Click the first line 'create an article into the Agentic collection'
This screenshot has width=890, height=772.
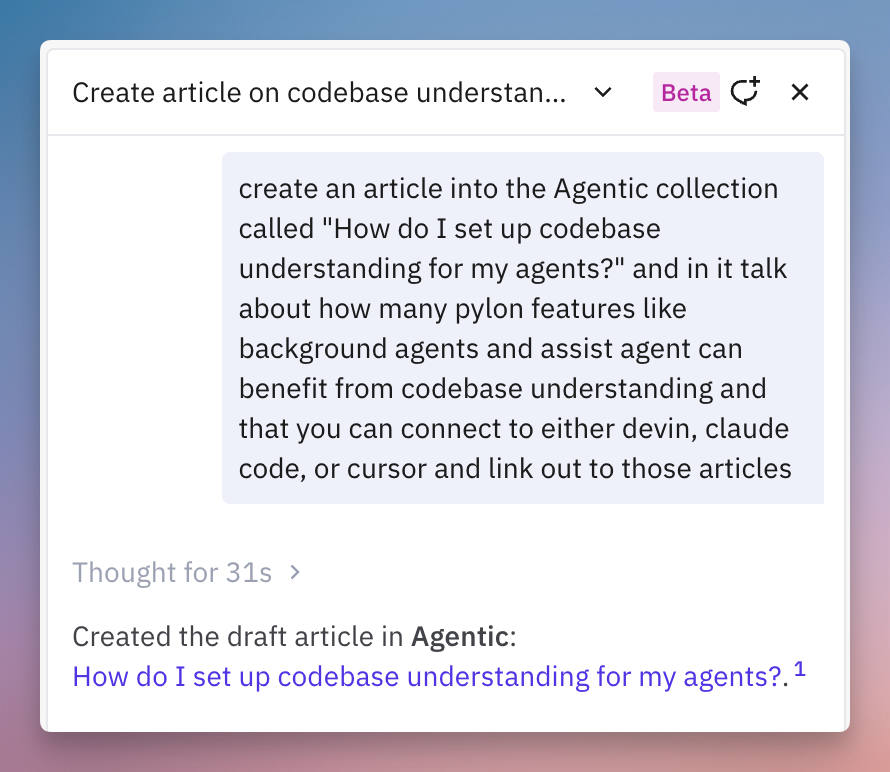coord(508,188)
